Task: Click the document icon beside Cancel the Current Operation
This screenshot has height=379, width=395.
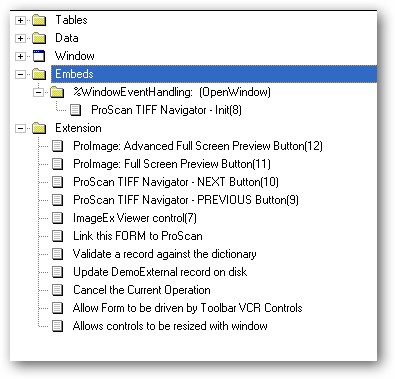Action: point(57,290)
